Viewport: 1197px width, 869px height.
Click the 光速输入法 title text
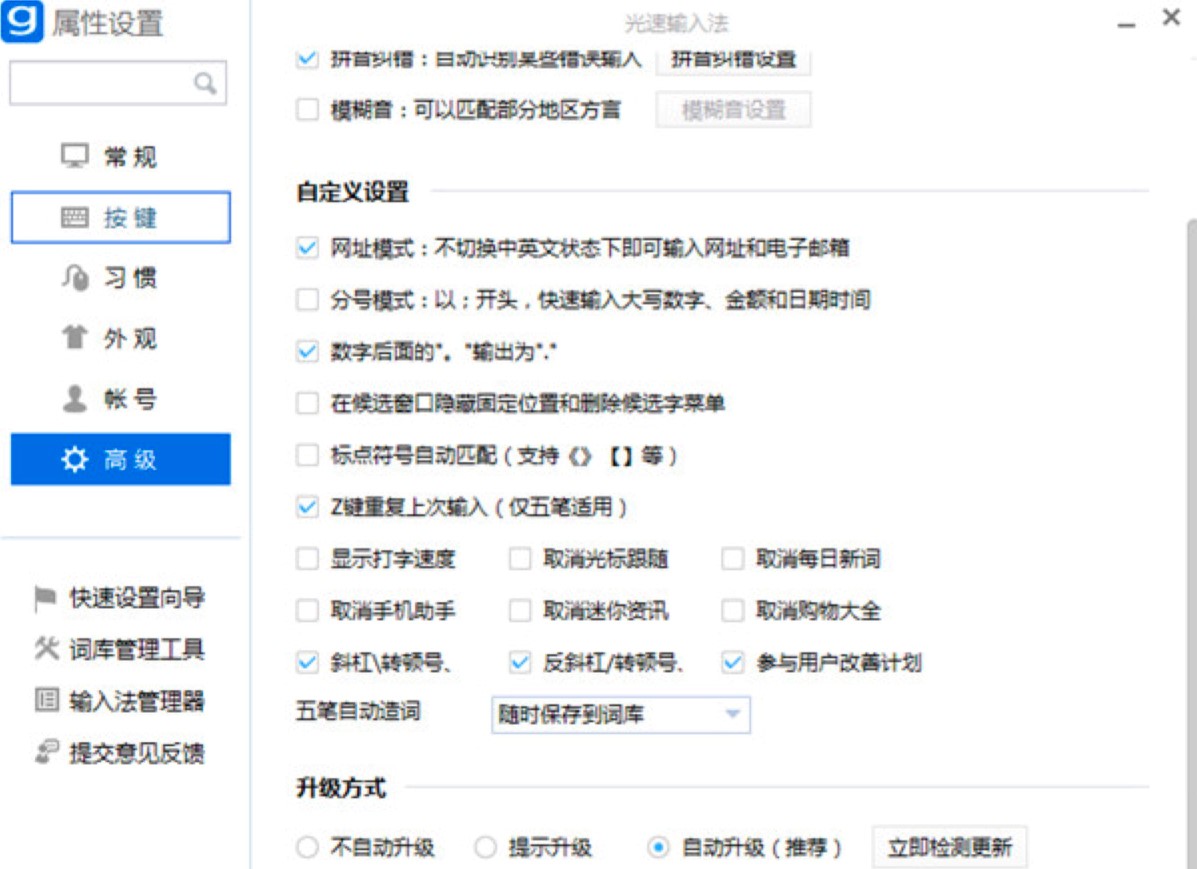[x=676, y=24]
